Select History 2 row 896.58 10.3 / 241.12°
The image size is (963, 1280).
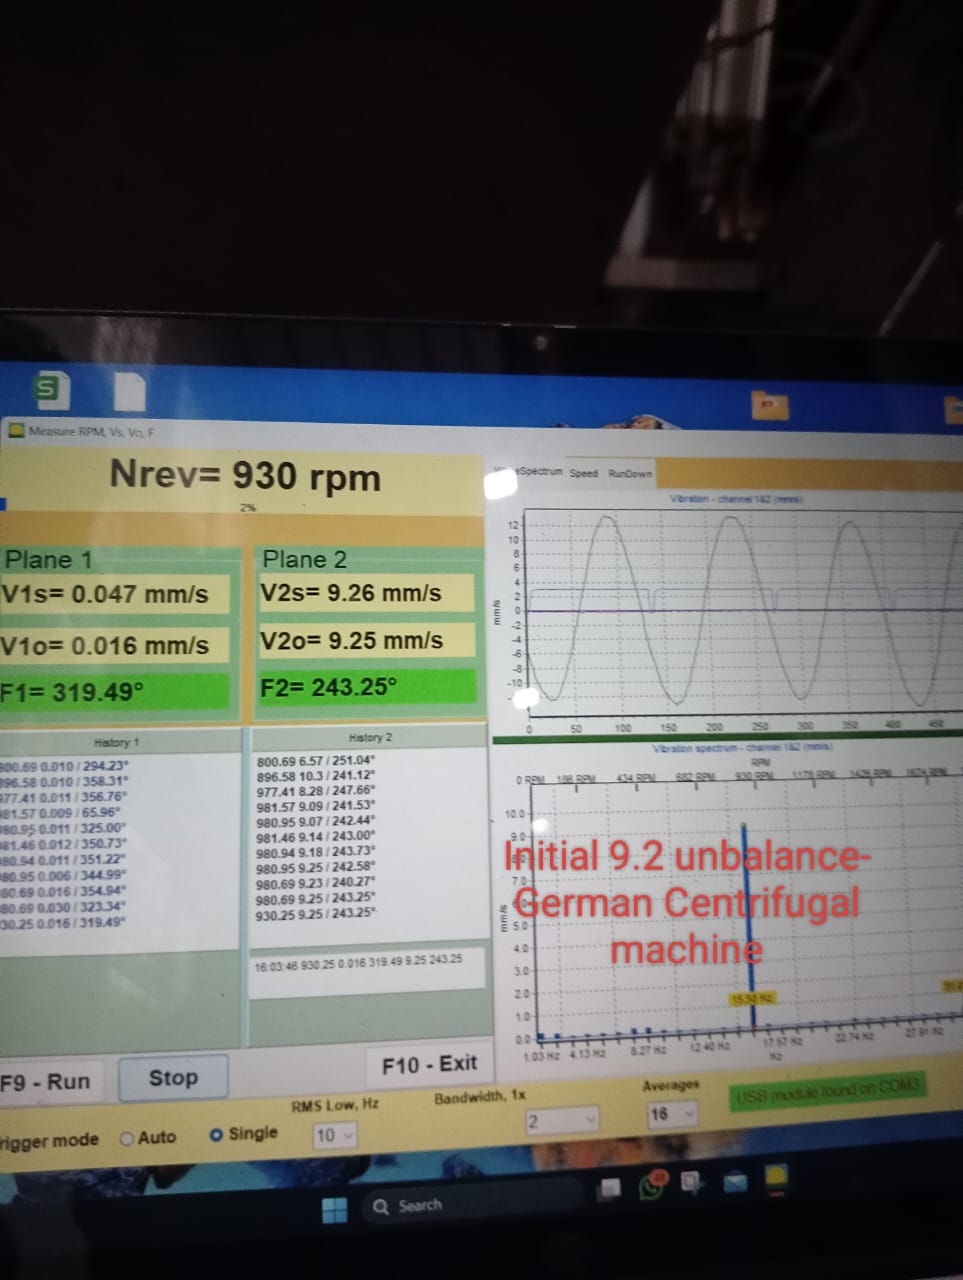pyautogui.click(x=315, y=776)
